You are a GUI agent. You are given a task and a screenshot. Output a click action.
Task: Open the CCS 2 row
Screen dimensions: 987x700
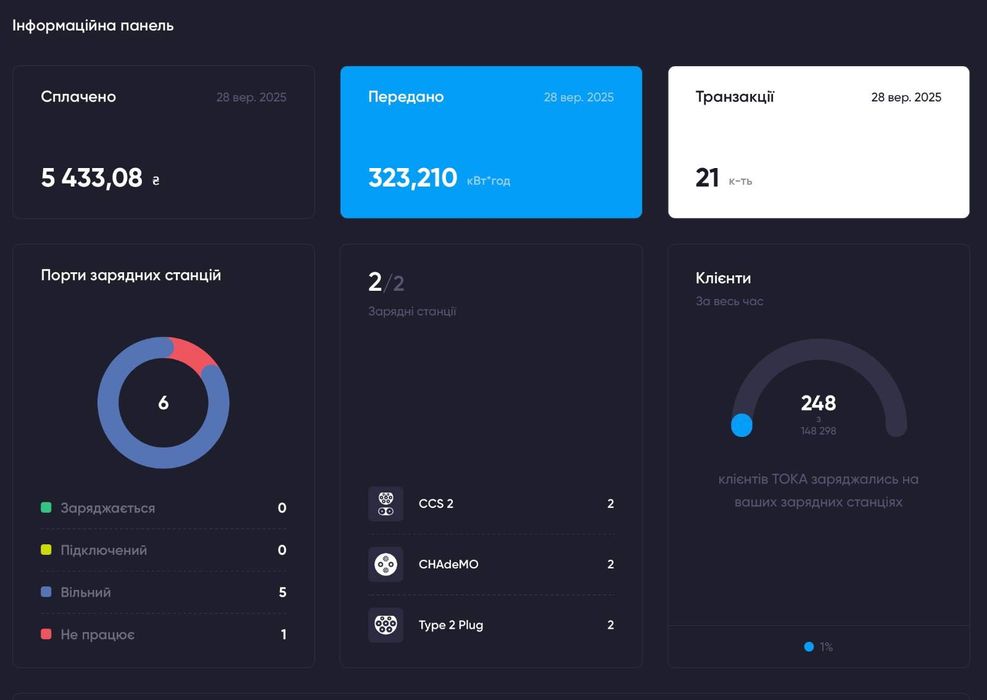pyautogui.click(x=491, y=504)
